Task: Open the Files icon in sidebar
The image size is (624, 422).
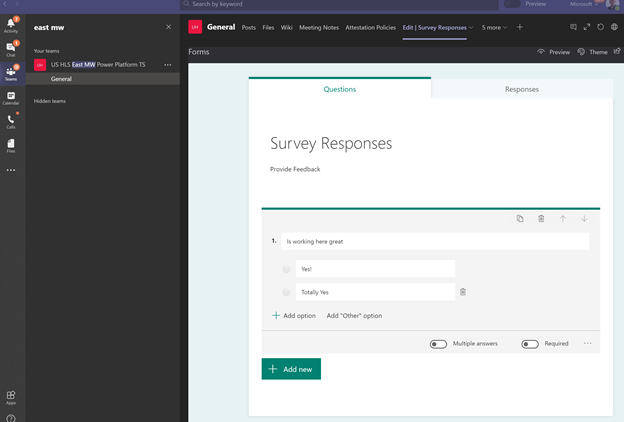Action: 11,145
